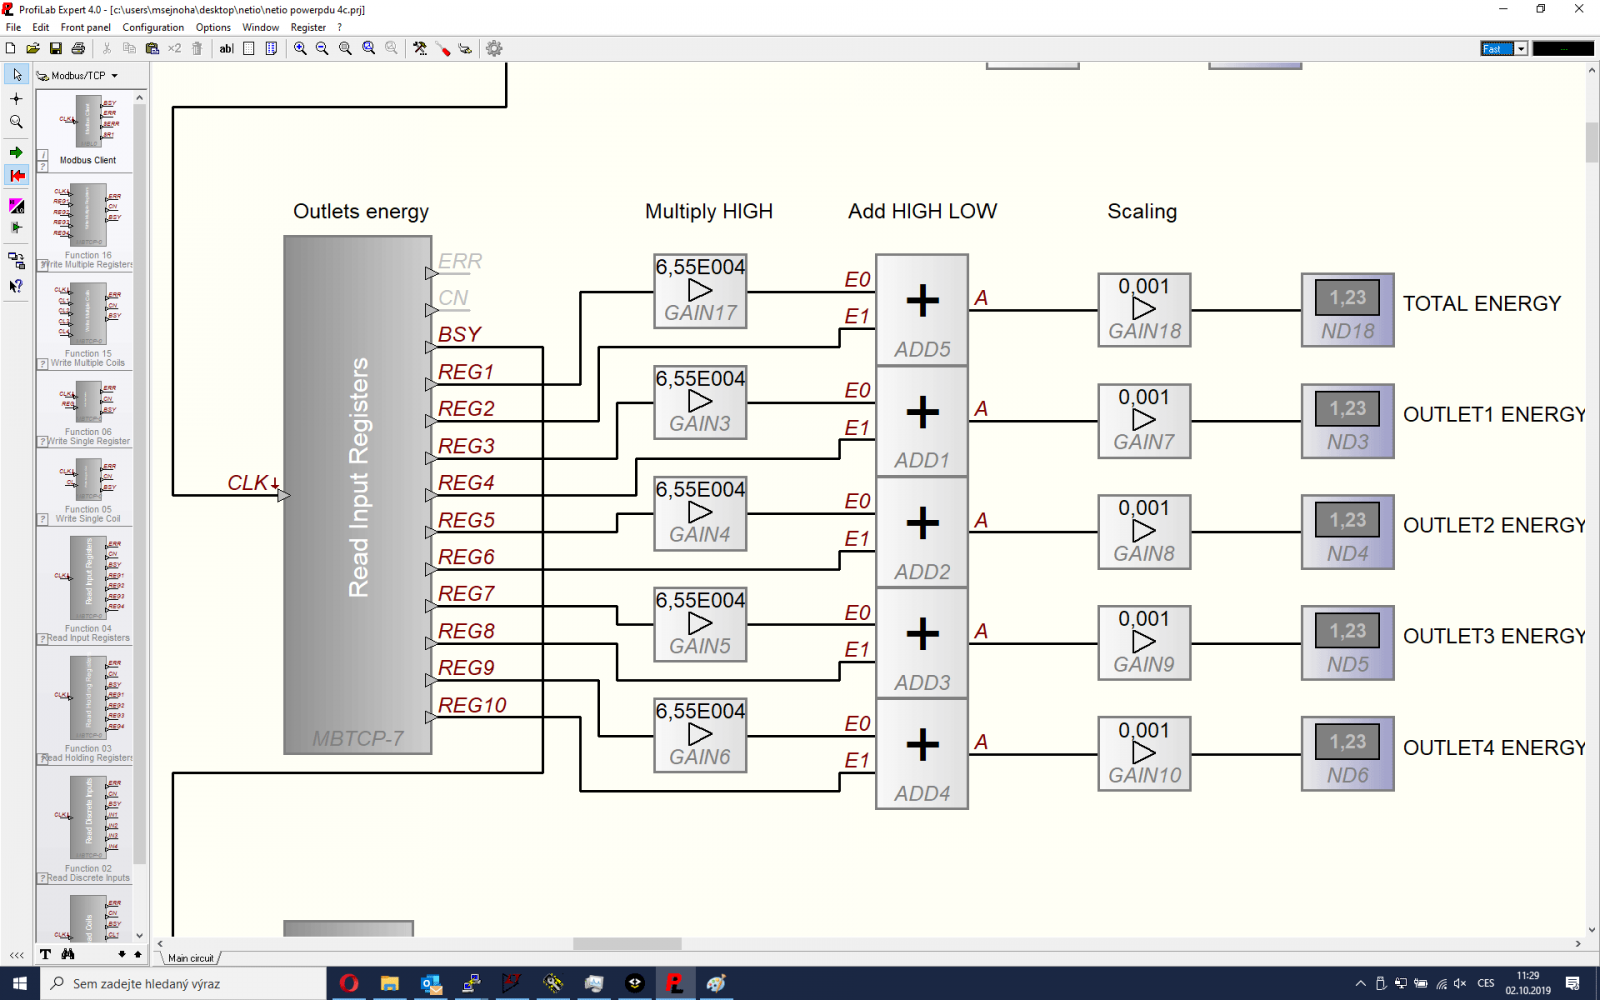The image size is (1600, 1000).
Task: Click the black color swatch in toolbar
Action: point(1563,48)
